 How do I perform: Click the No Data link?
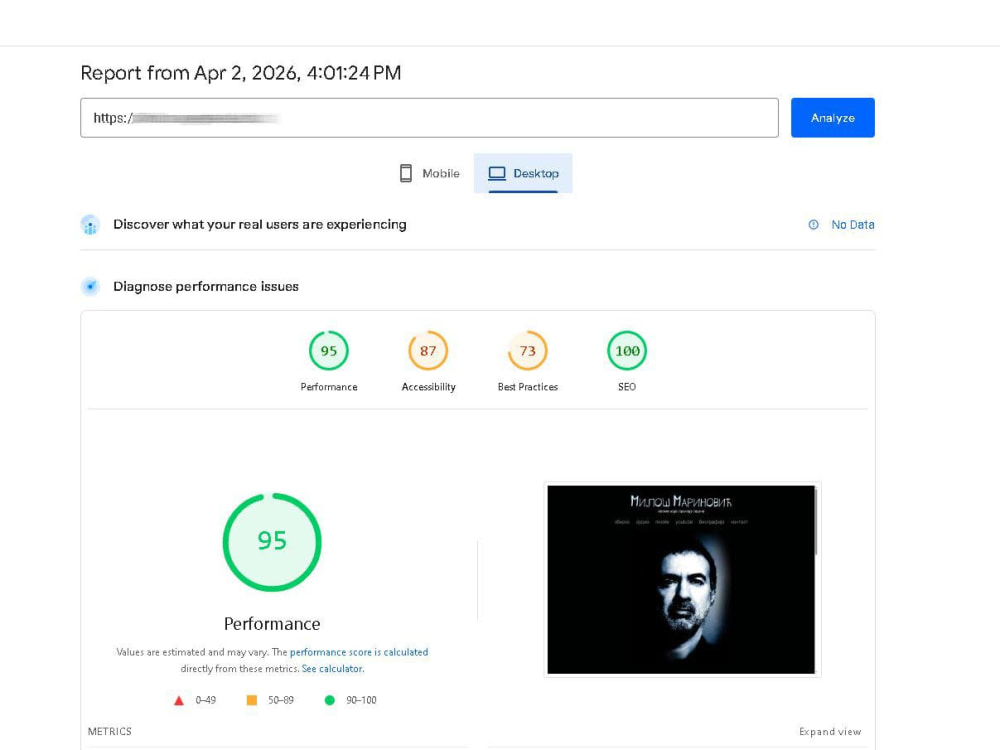click(853, 224)
